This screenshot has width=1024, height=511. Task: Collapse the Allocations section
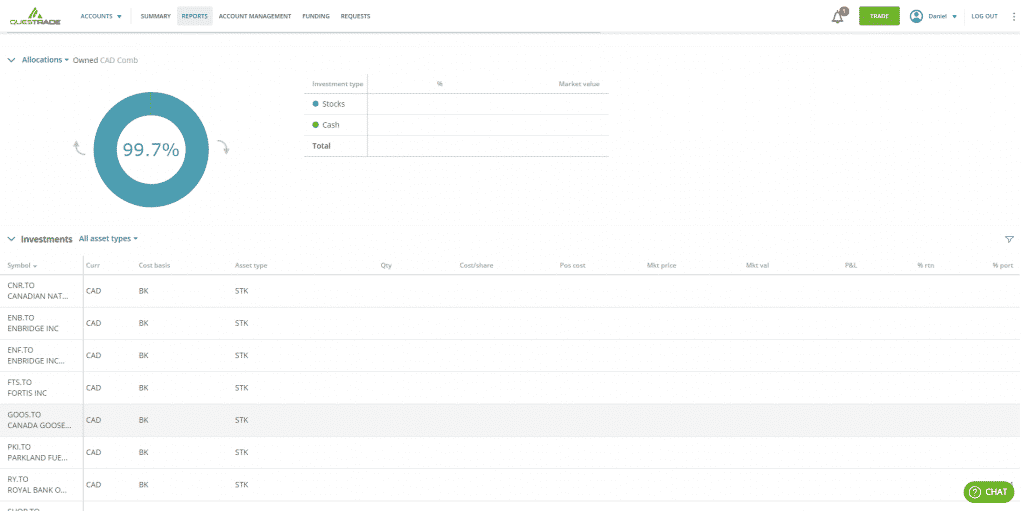pyautogui.click(x=11, y=60)
